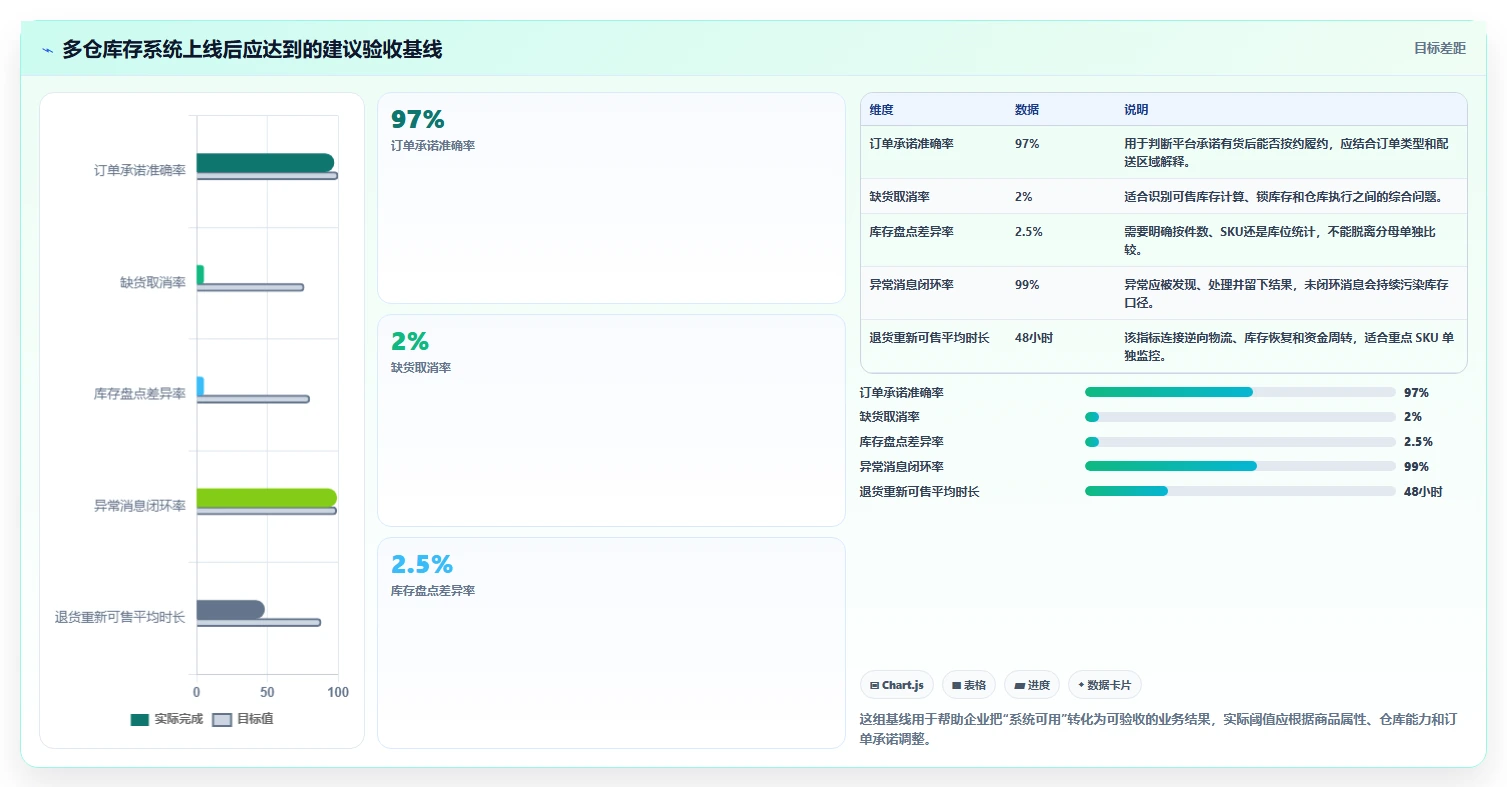This screenshot has width=1507, height=787.
Task: Click the 订单承诺准确率 progress bar in the progress list
Action: [x=1240, y=392]
